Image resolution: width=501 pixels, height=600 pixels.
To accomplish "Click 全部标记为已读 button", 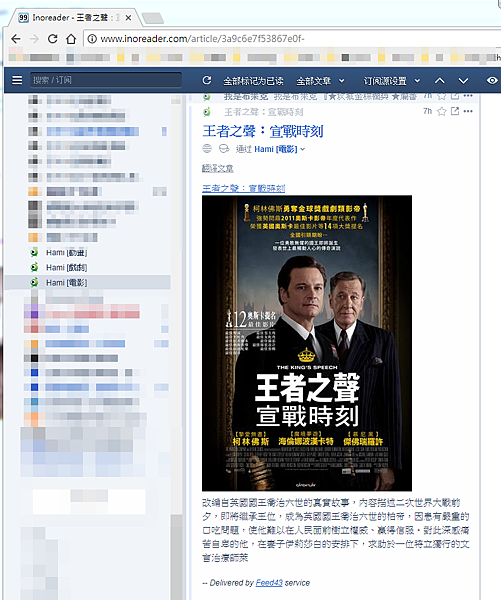I will [253, 81].
